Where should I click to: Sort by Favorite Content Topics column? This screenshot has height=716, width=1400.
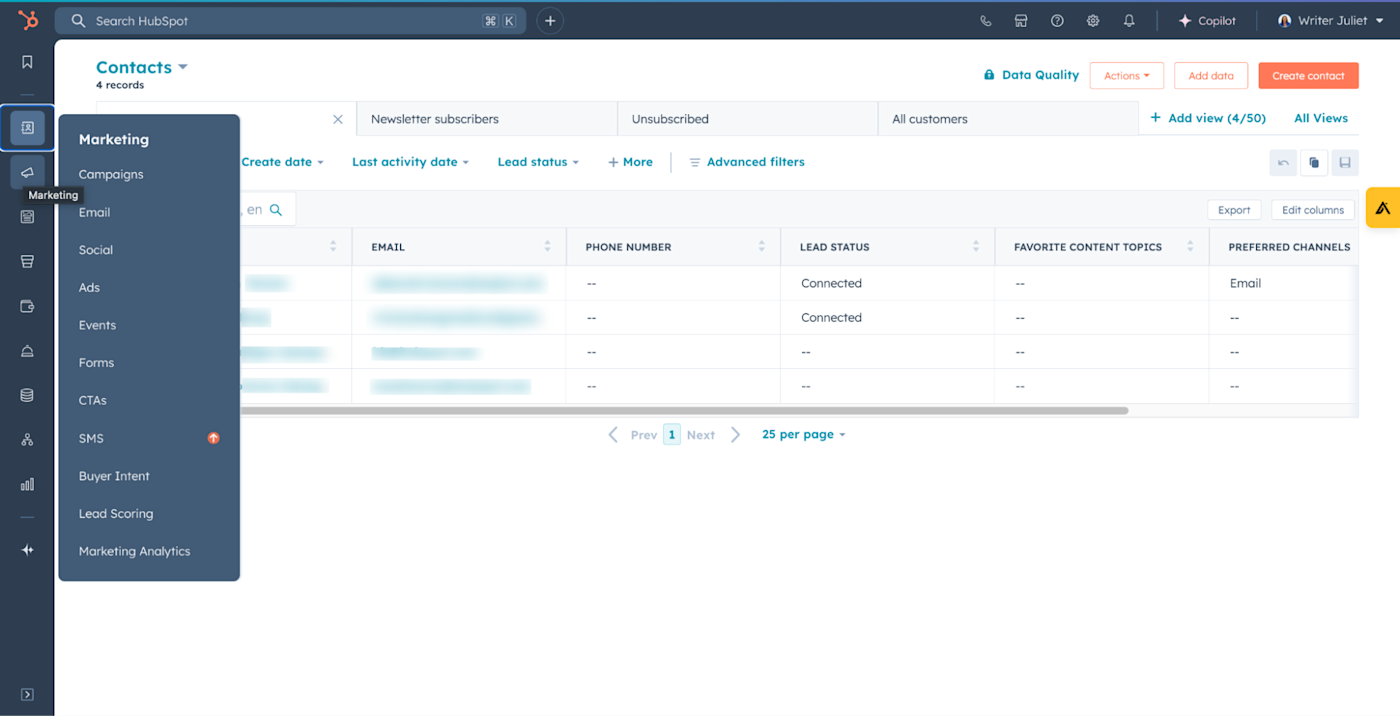tap(1102, 247)
